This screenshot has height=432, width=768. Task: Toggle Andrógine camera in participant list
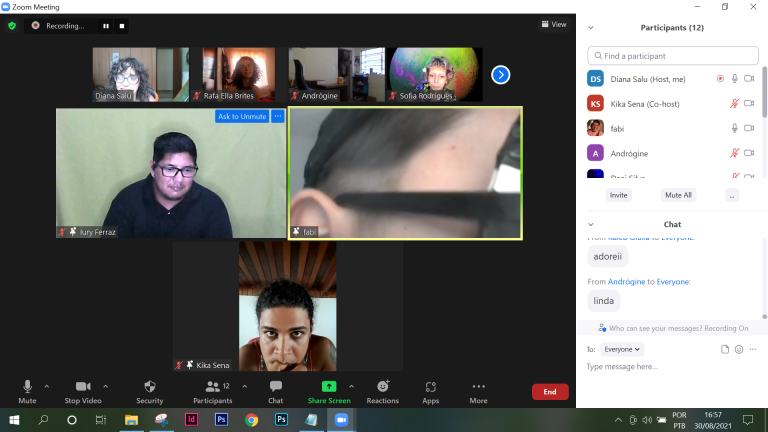click(x=749, y=153)
